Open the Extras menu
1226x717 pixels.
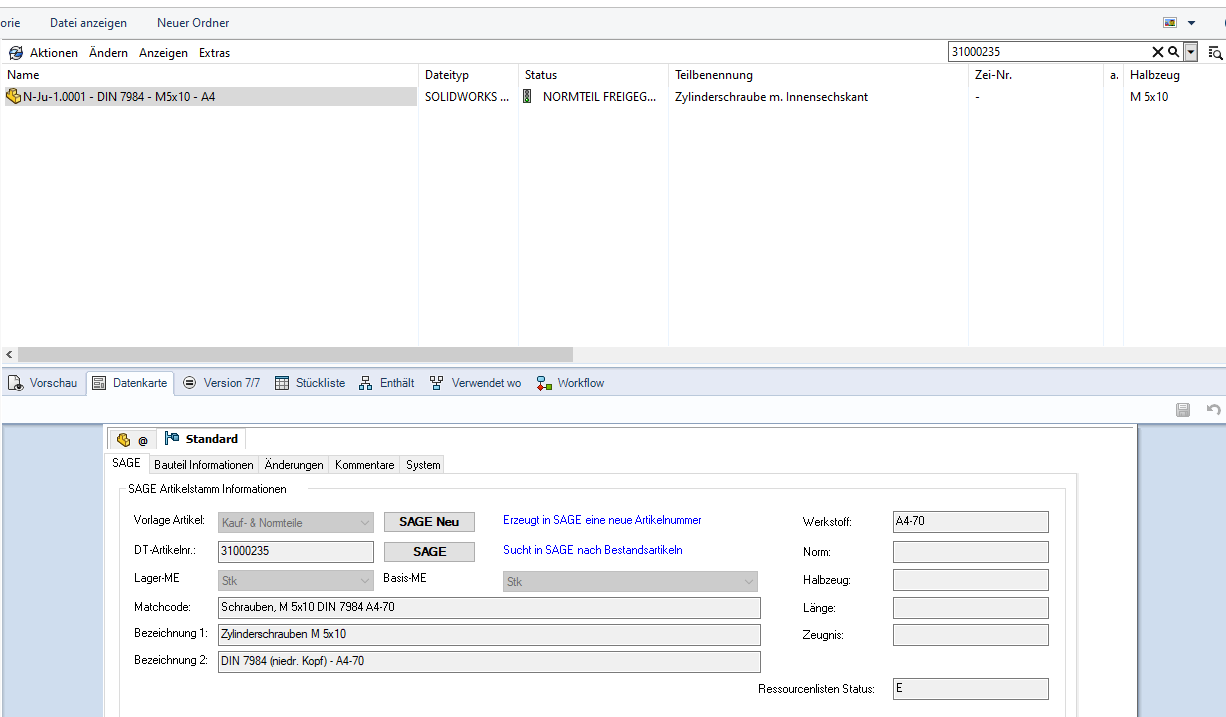(214, 53)
